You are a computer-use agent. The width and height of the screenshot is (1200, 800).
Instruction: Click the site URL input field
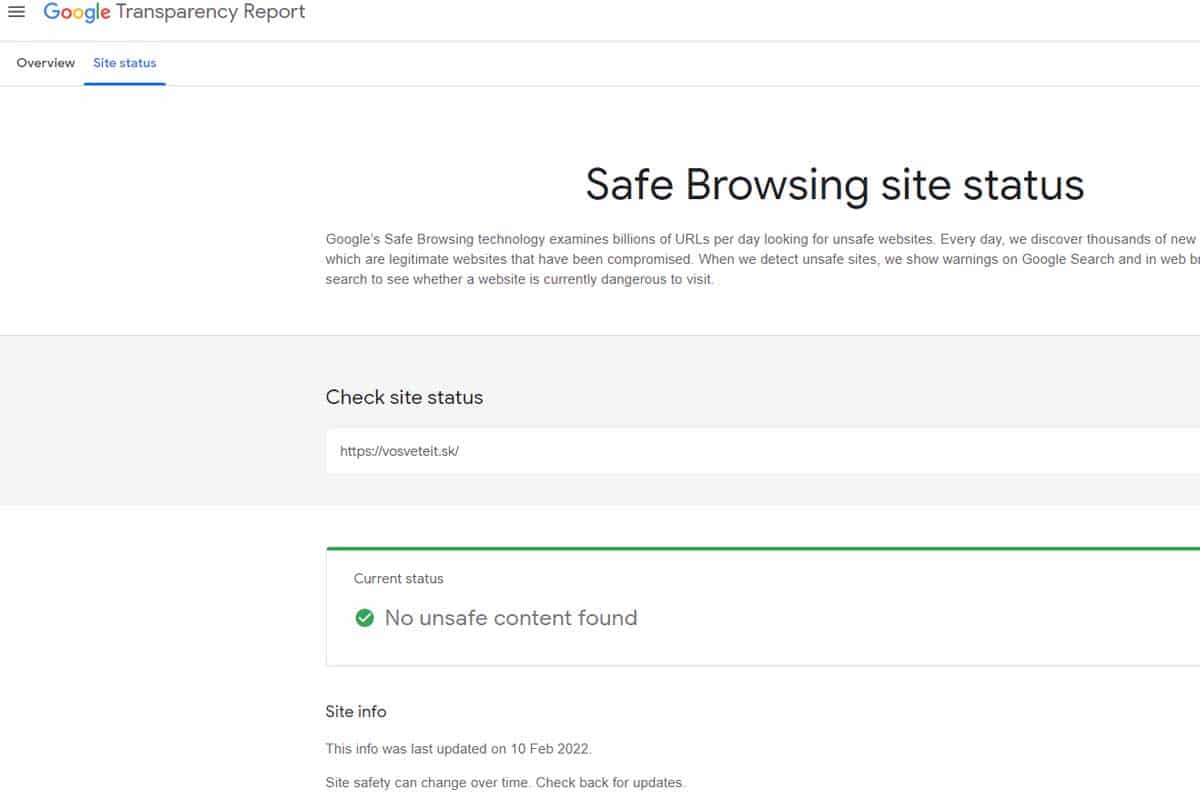tap(762, 451)
